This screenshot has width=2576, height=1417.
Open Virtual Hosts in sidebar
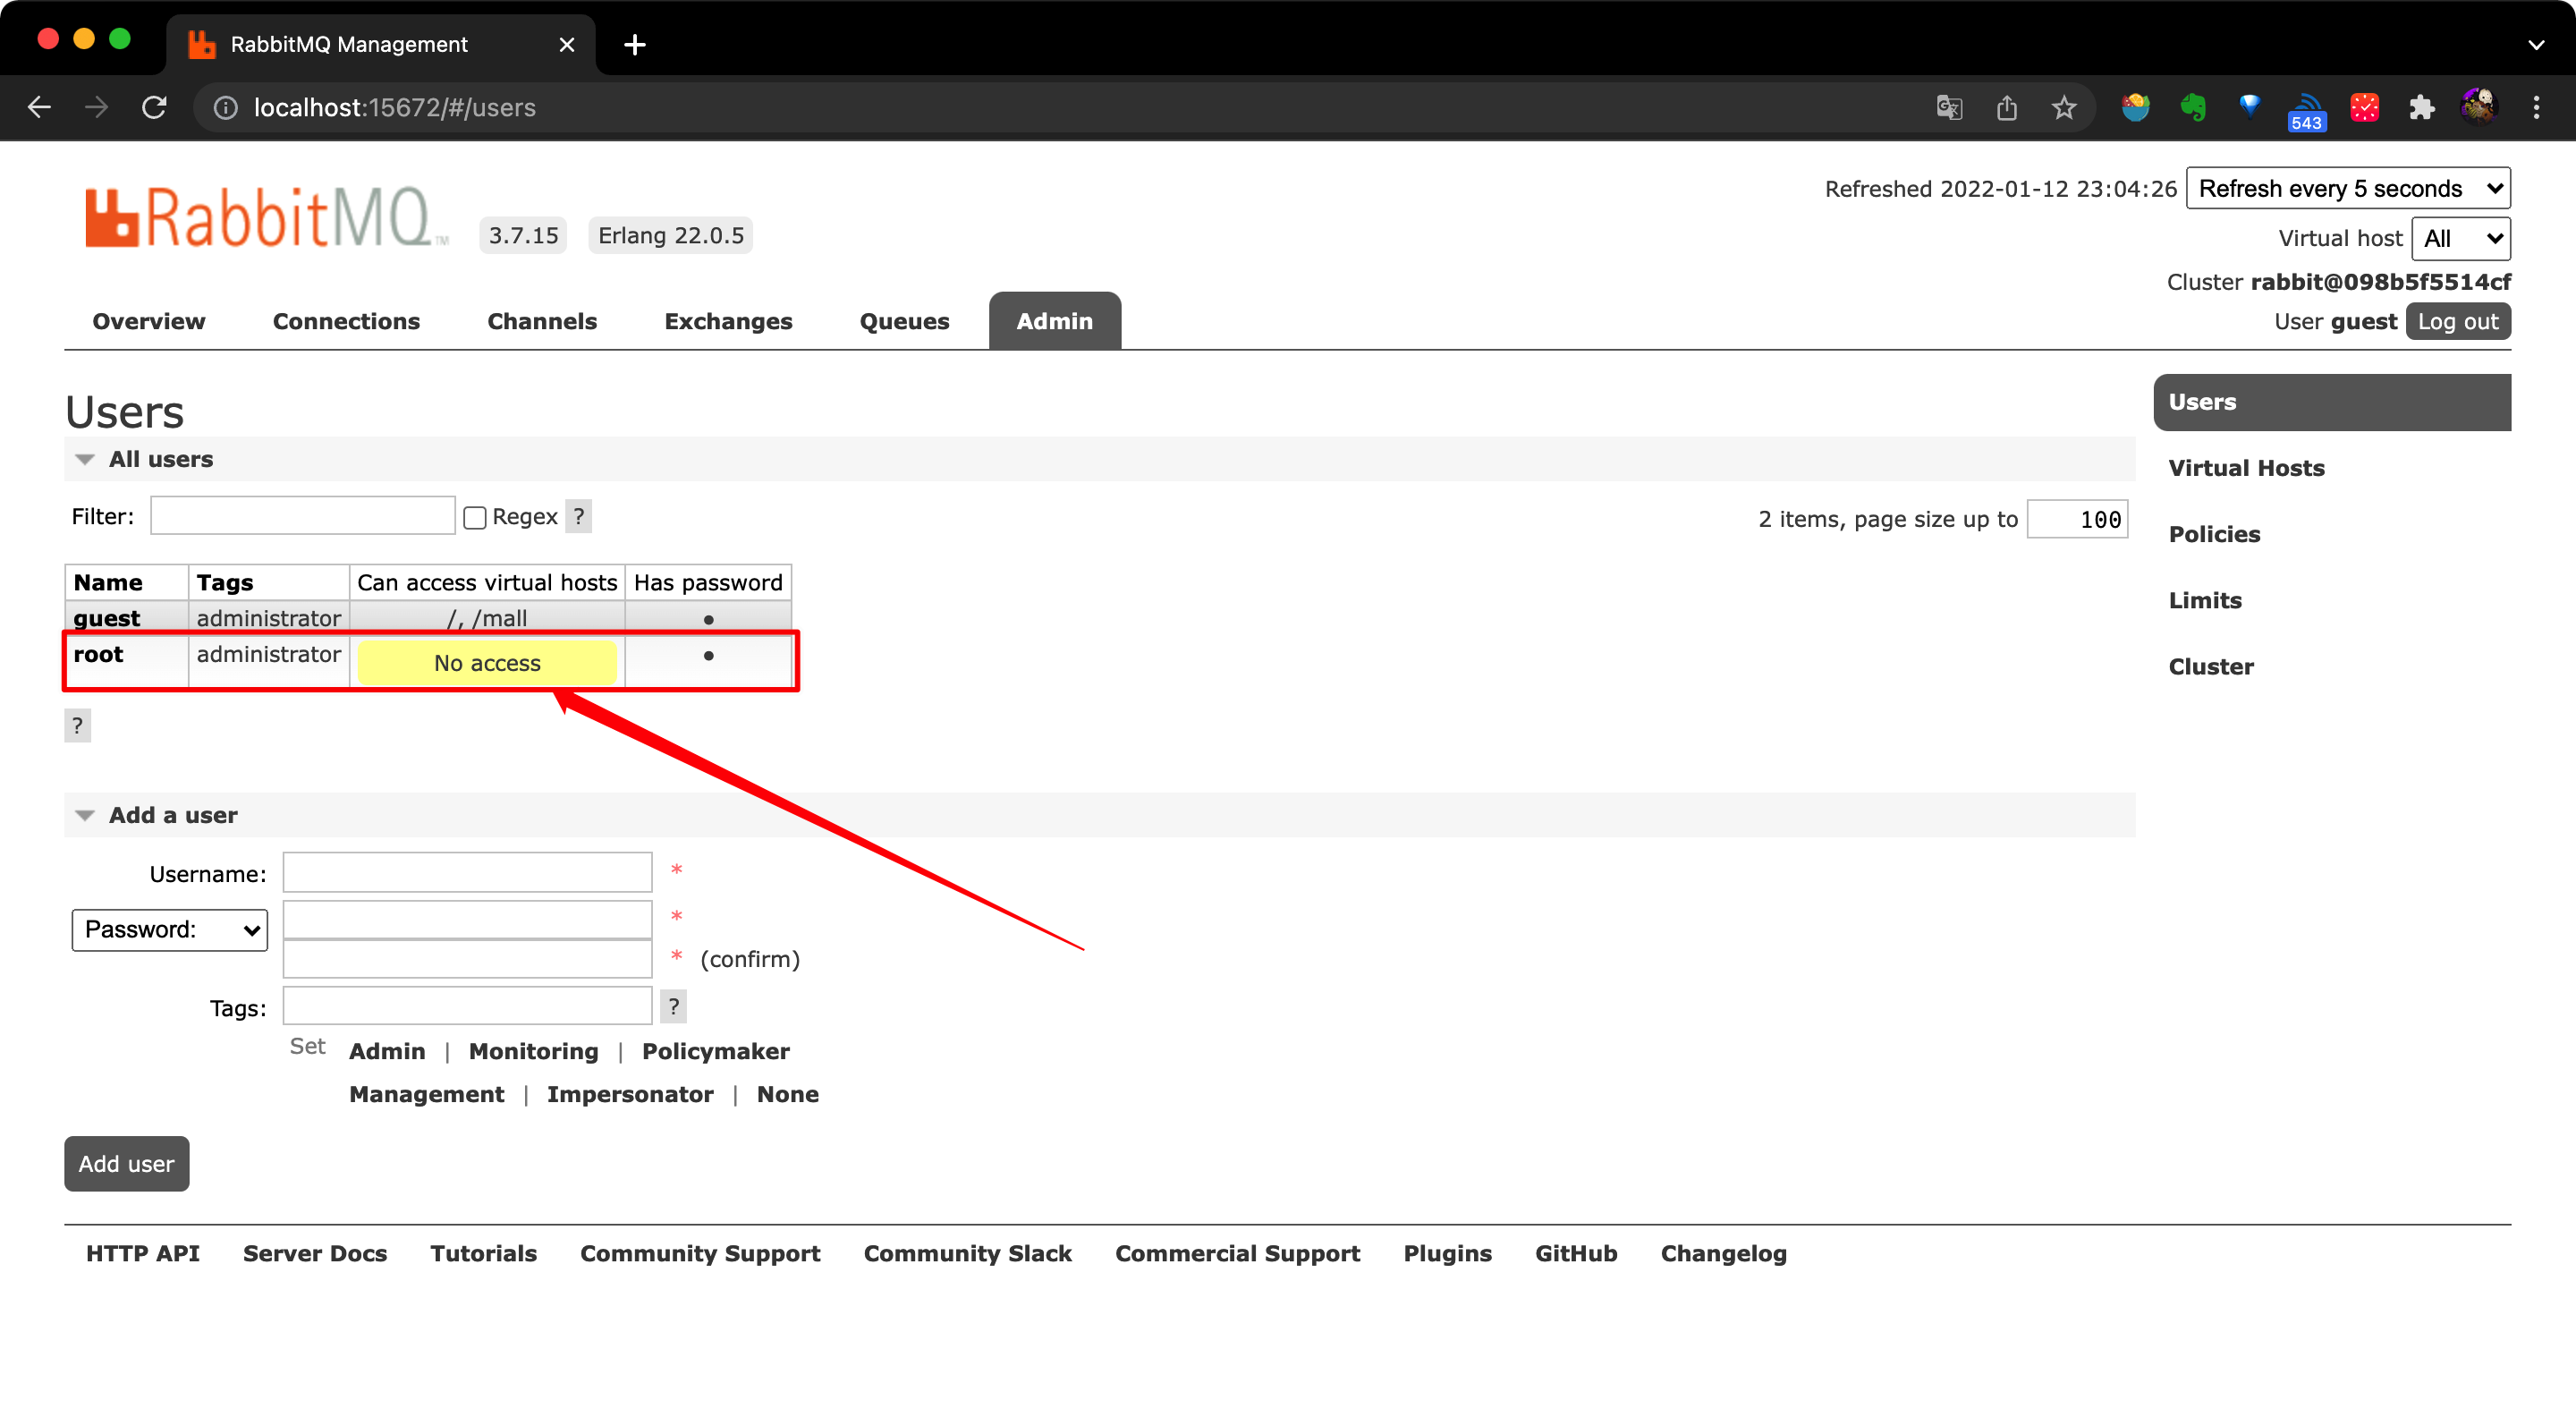coord(2246,468)
